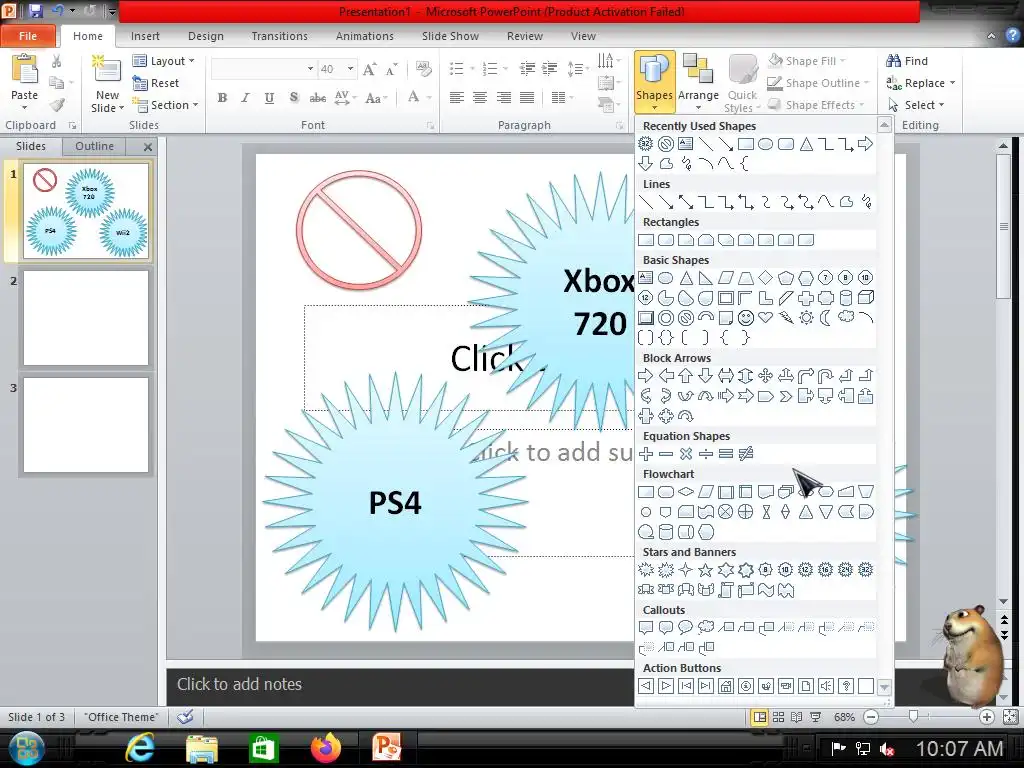Open the Layout dropdown
The height and width of the screenshot is (768, 1024).
coord(164,61)
